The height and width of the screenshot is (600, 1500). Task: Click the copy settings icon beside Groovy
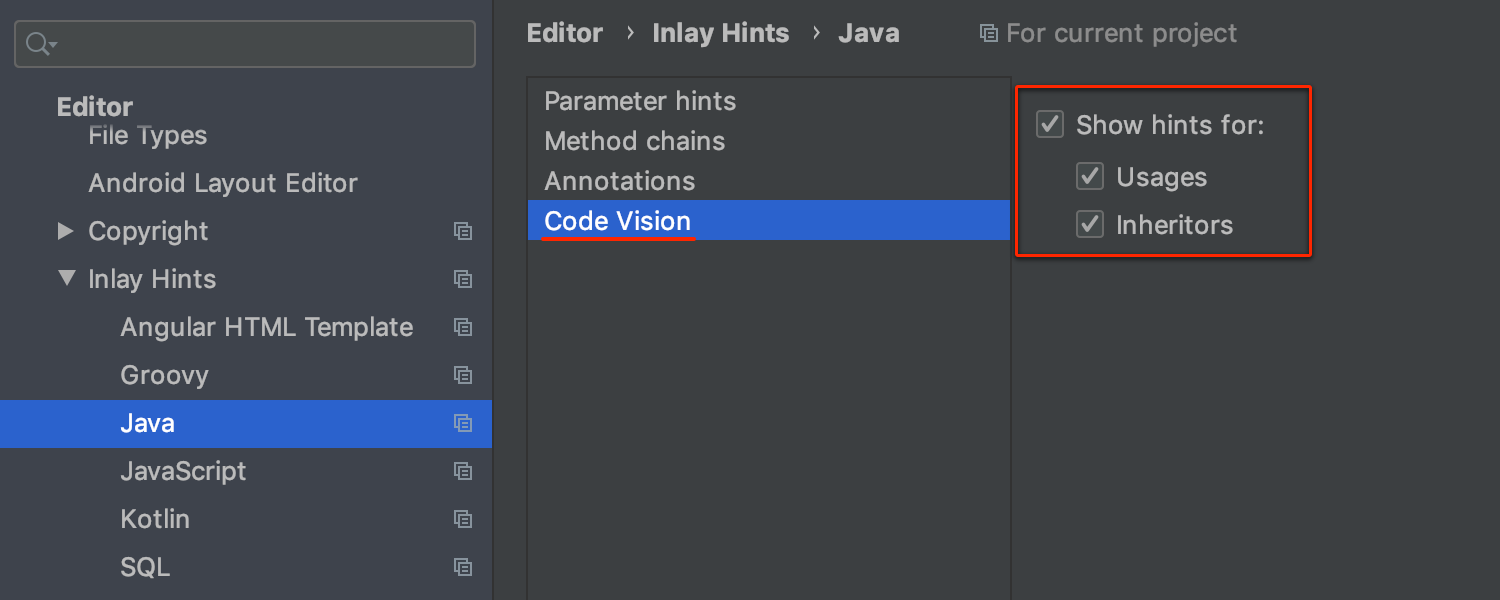pyautogui.click(x=463, y=375)
